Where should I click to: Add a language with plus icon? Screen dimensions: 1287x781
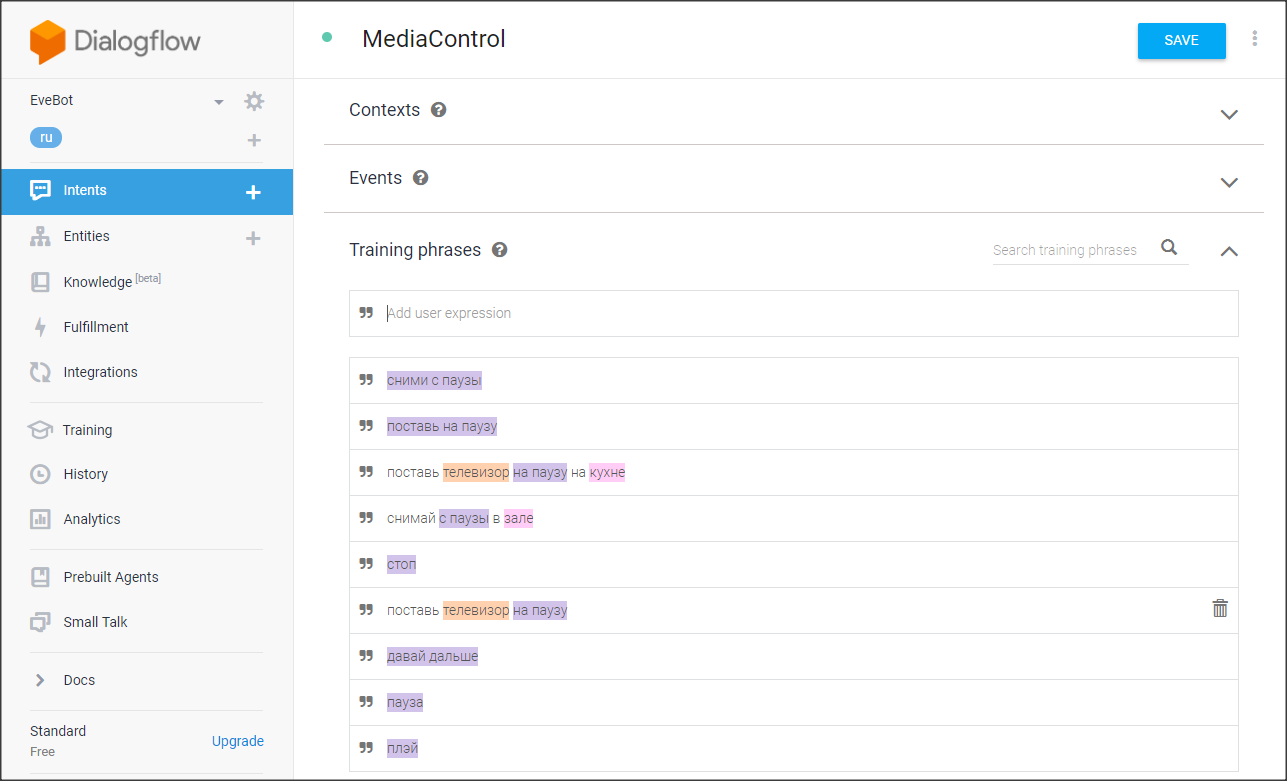click(x=254, y=140)
